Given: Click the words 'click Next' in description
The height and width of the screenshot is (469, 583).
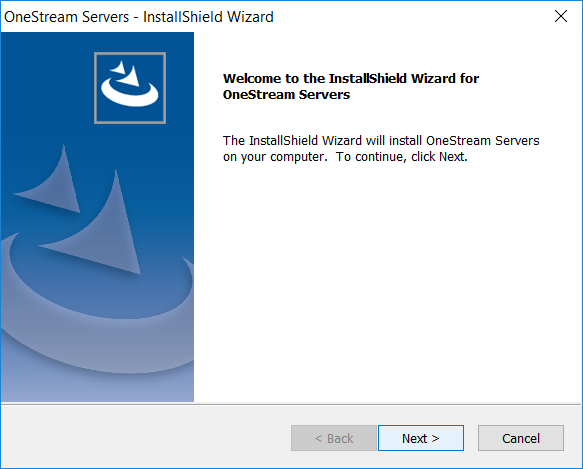Looking at the screenshot, I should [438, 157].
